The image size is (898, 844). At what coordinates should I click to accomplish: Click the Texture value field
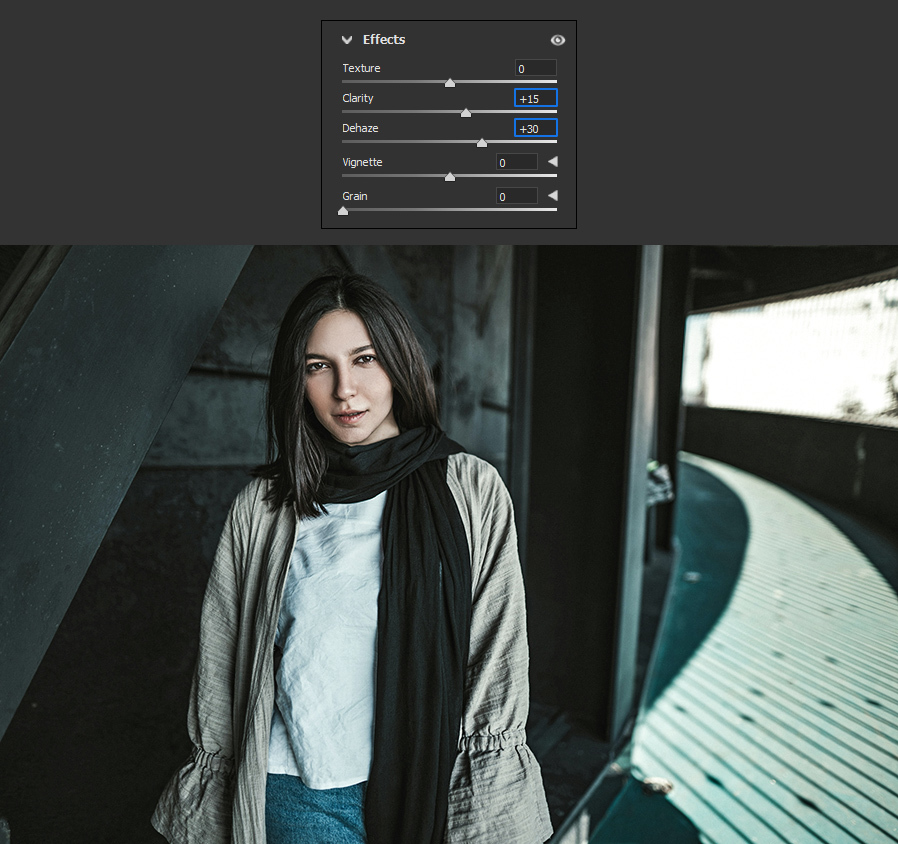pyautogui.click(x=535, y=68)
